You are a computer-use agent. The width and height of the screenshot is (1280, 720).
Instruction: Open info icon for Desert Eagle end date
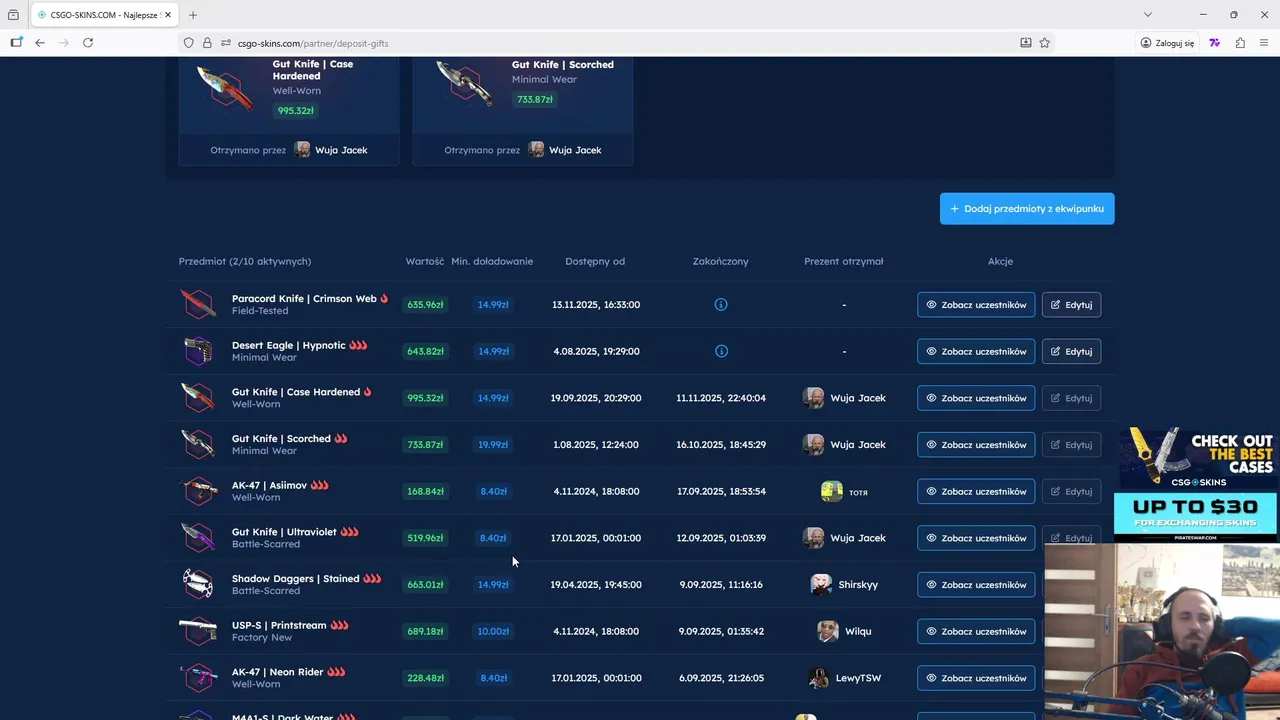[x=721, y=351]
